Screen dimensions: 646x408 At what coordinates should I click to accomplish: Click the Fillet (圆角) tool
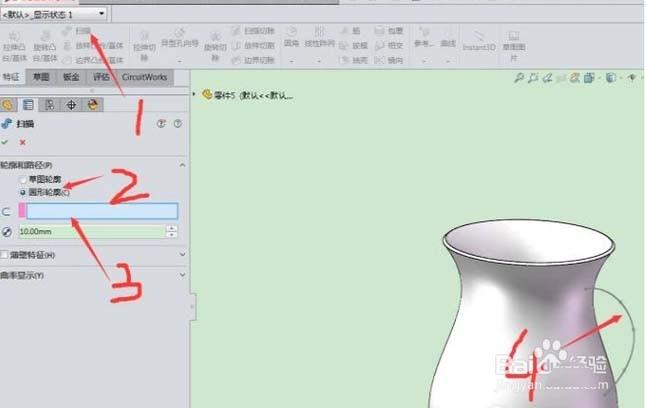point(291,37)
